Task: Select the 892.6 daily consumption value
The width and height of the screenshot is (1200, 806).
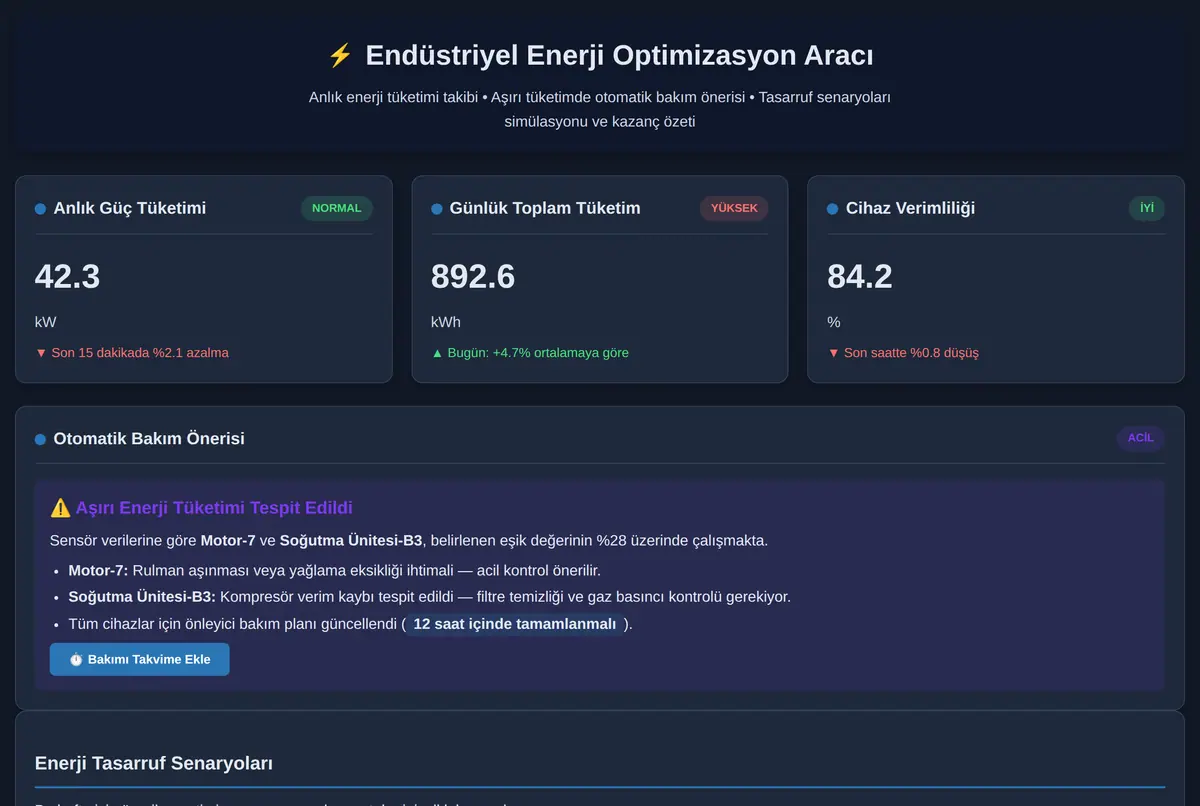Action: [473, 276]
